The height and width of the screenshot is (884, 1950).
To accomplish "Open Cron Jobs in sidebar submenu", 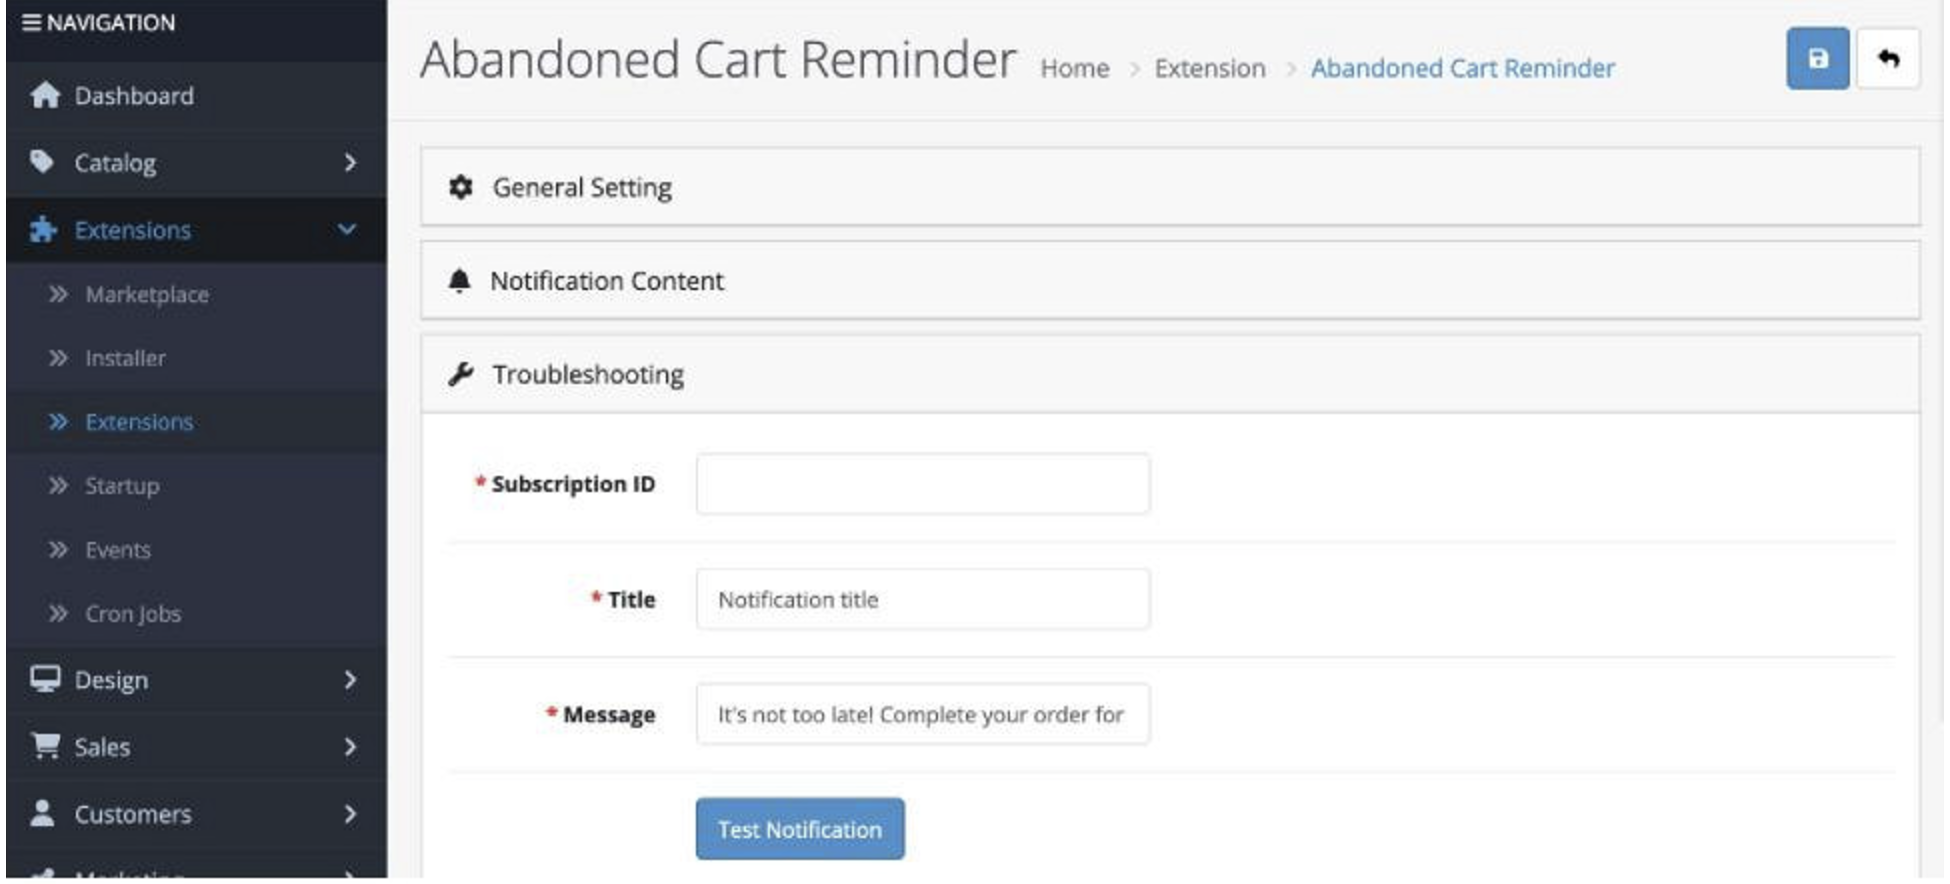I will [x=133, y=614].
